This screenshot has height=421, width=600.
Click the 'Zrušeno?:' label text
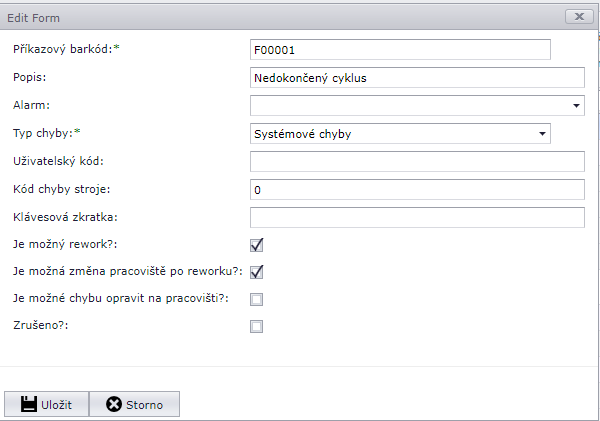click(x=40, y=325)
